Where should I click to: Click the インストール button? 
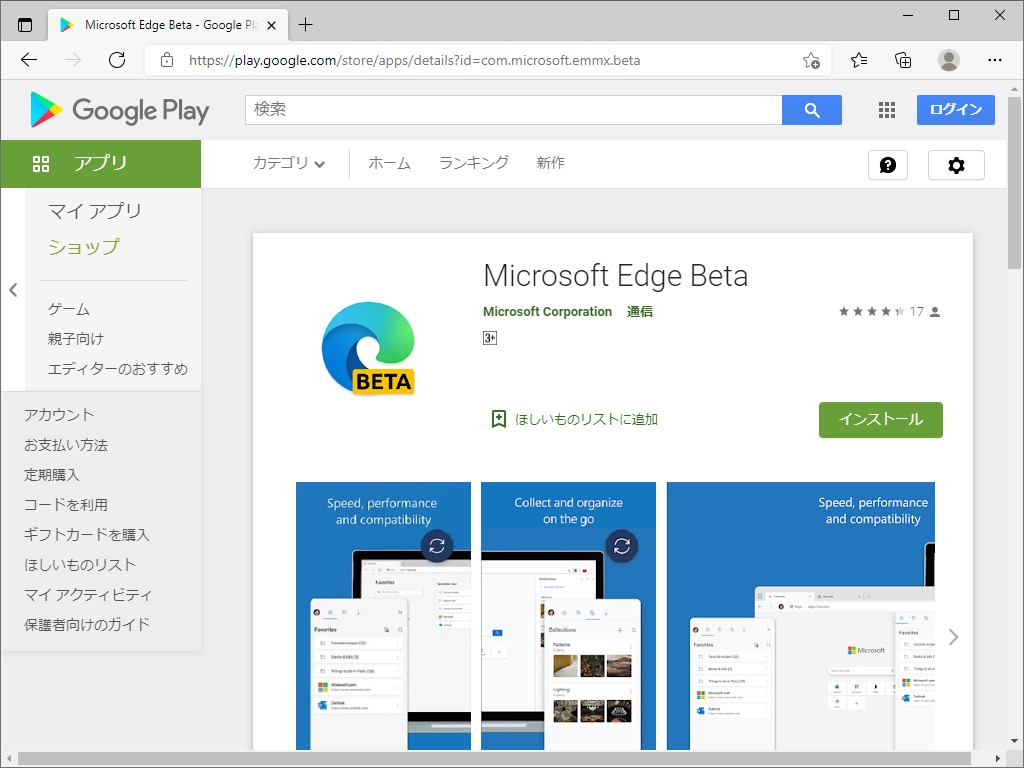[x=880, y=420]
